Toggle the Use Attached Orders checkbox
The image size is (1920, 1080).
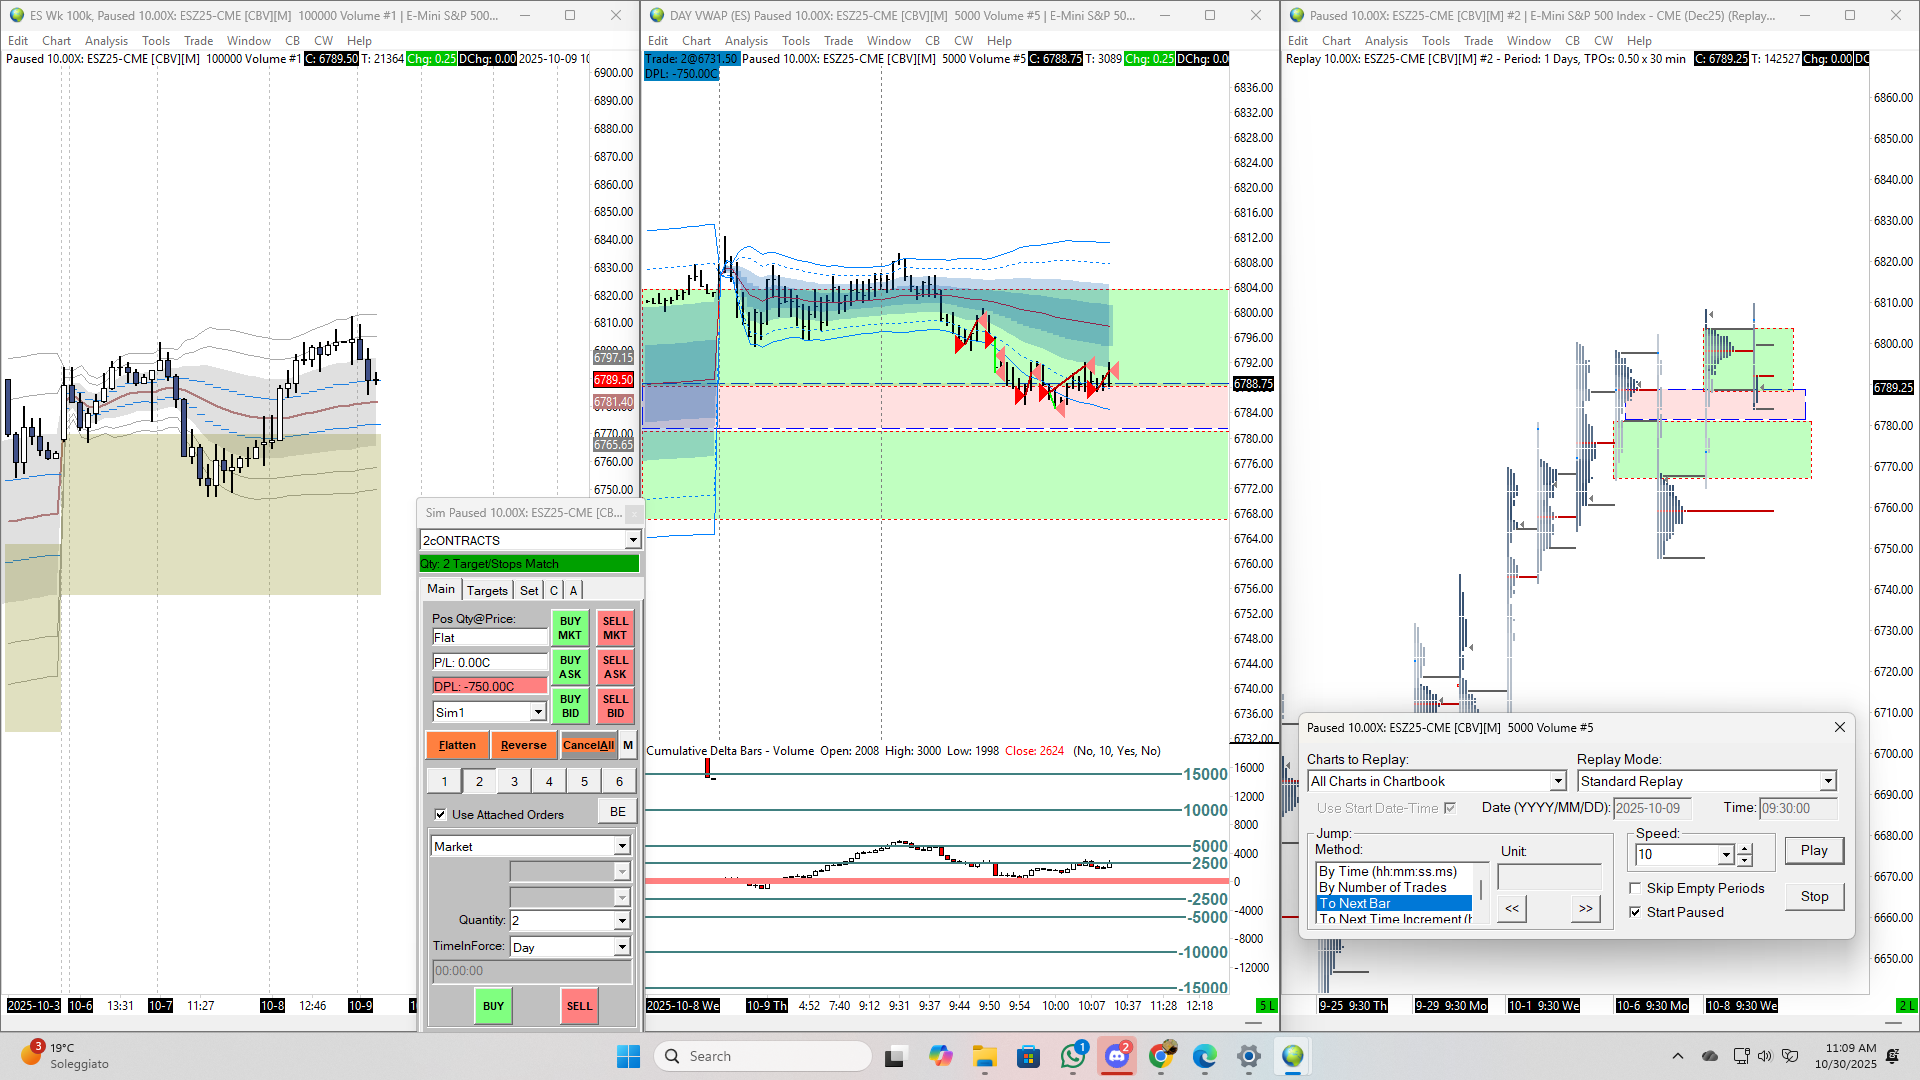(x=441, y=814)
